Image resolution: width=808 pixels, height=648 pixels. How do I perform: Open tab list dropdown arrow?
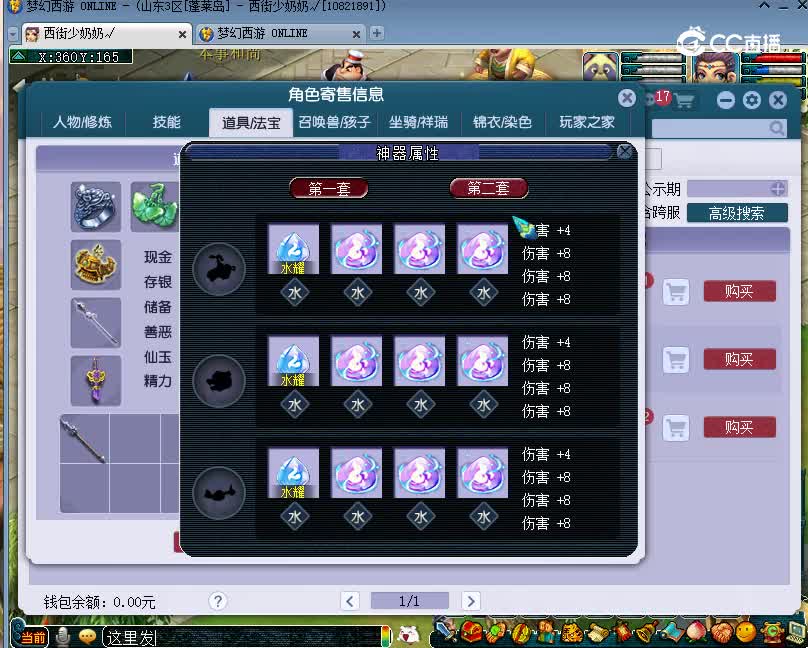13,35
